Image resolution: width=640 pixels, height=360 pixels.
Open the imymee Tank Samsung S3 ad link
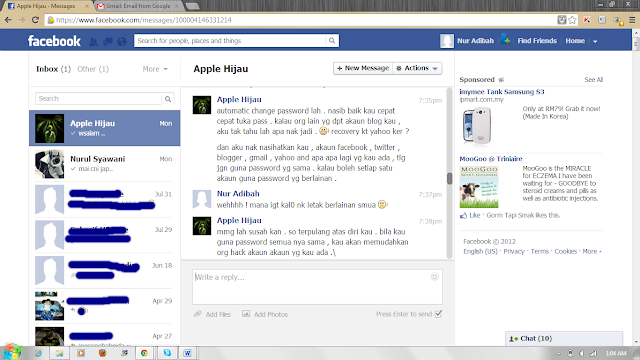point(502,91)
